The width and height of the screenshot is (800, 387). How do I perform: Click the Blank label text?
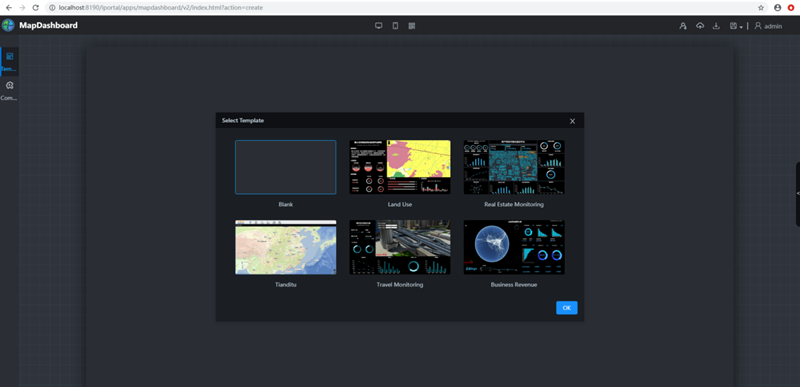point(286,204)
